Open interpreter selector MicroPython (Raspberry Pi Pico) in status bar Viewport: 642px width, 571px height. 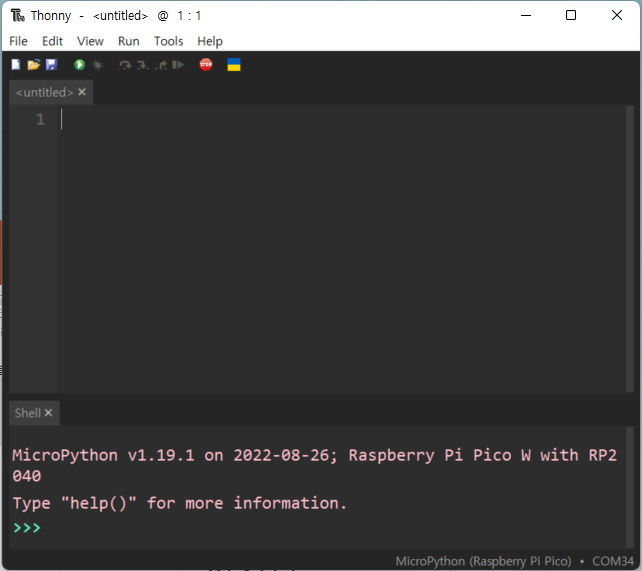(x=483, y=561)
